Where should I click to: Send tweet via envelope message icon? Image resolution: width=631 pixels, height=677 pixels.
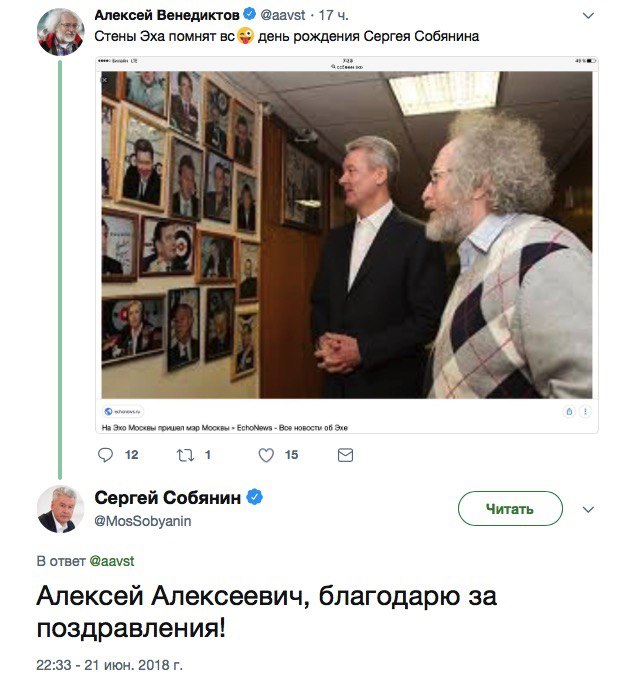(346, 455)
